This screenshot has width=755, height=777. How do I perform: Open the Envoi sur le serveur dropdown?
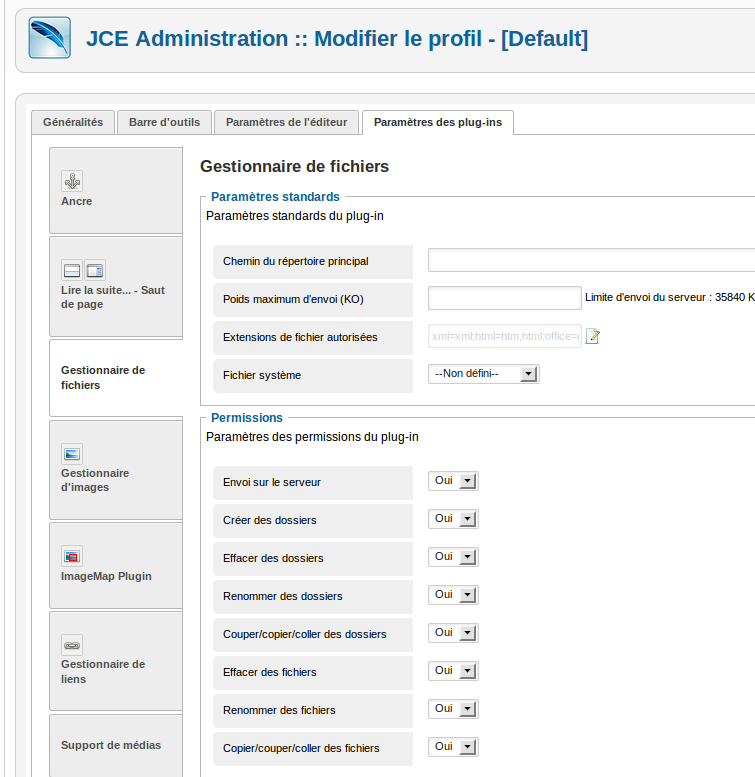point(453,481)
